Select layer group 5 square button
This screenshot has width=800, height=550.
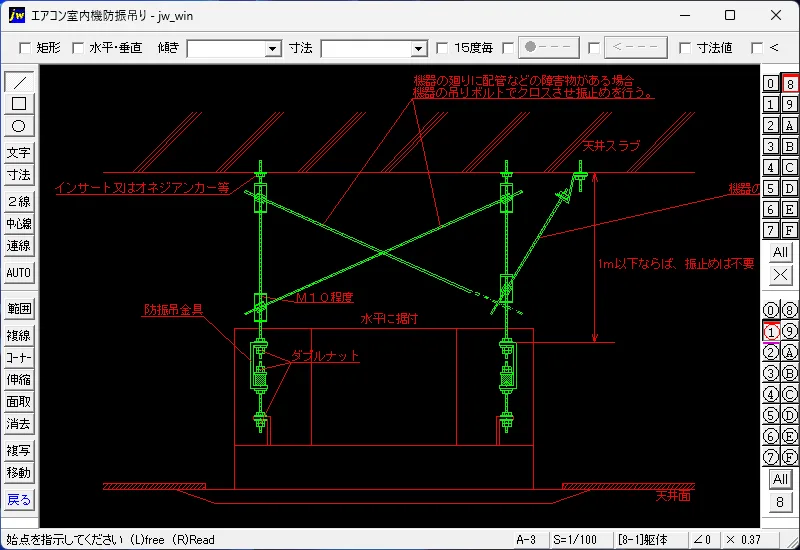pos(770,188)
